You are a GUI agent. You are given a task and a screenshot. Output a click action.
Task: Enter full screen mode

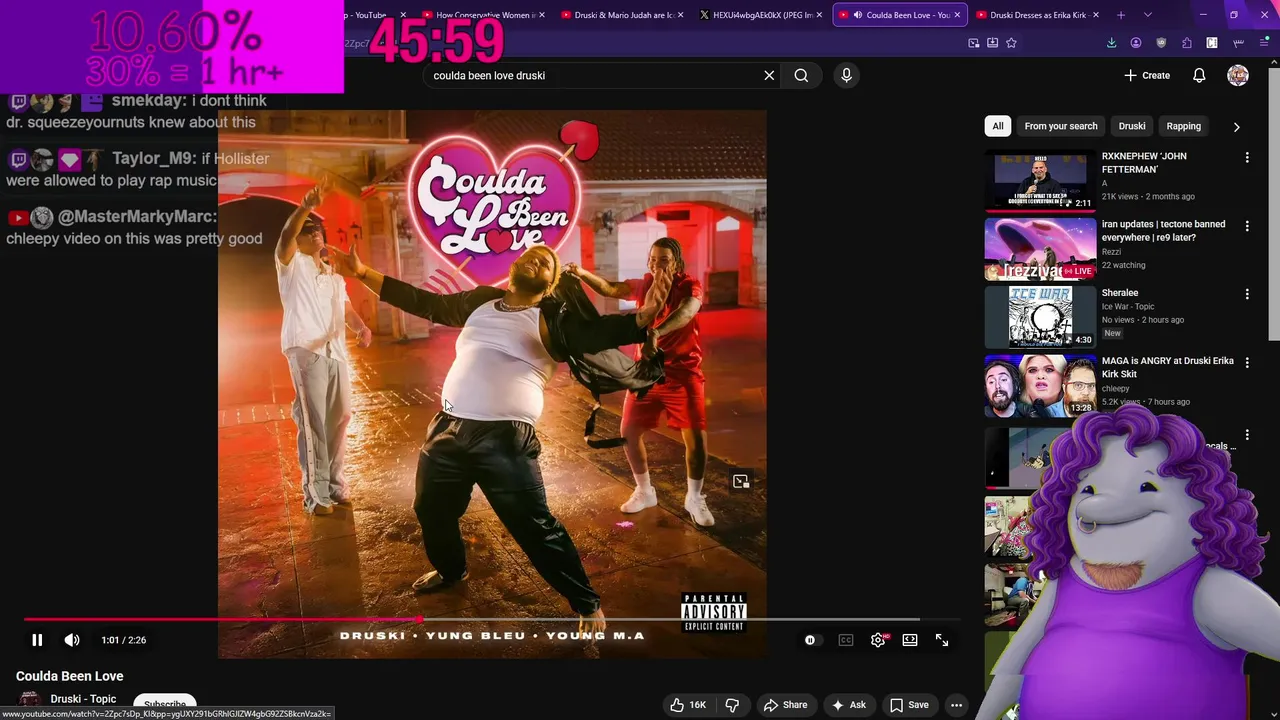pos(942,640)
